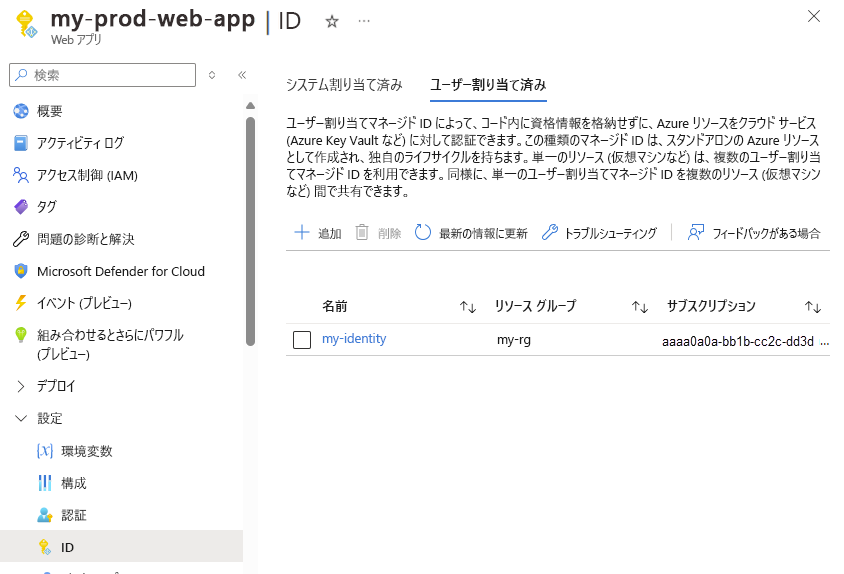This screenshot has height=574, width=844.
Task: Switch to システム割り当て済み tab
Action: click(344, 85)
